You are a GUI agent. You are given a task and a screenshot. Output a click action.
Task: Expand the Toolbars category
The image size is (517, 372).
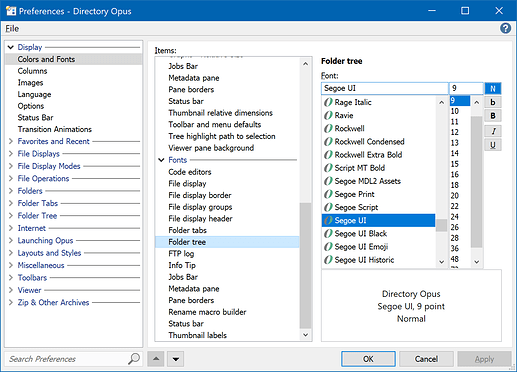pos(11,278)
